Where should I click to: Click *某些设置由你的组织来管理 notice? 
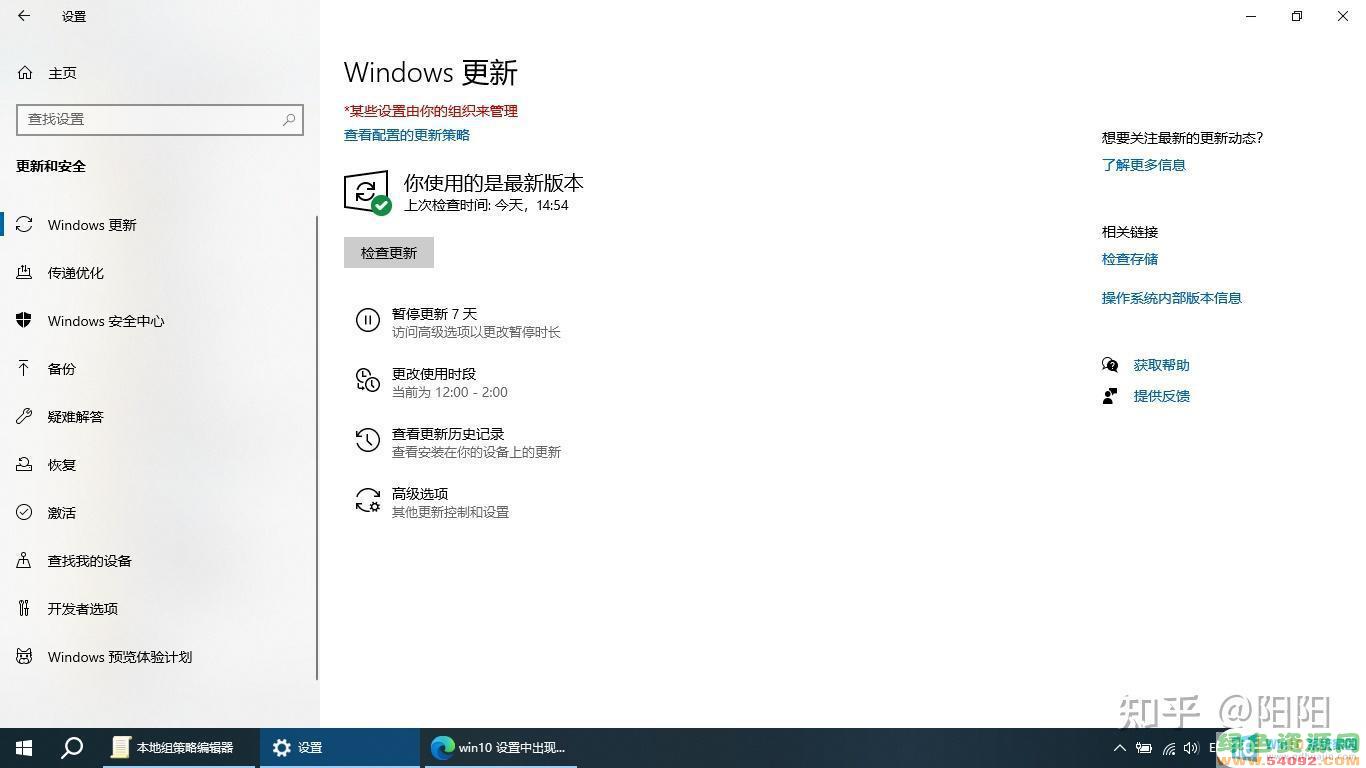(431, 111)
